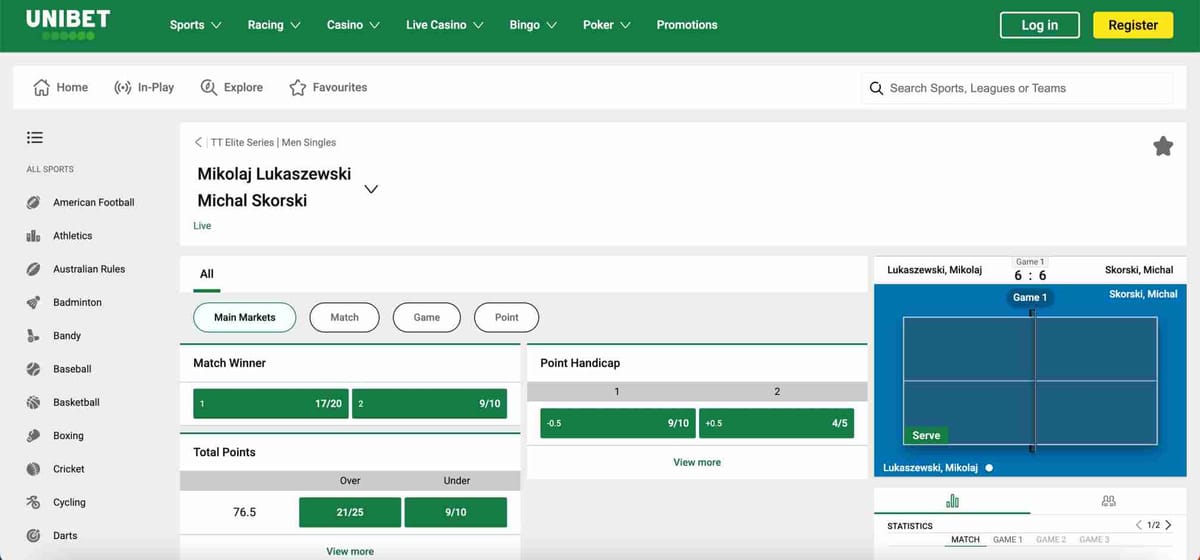Click the Game 1 marker on scoreboard

click(1030, 297)
